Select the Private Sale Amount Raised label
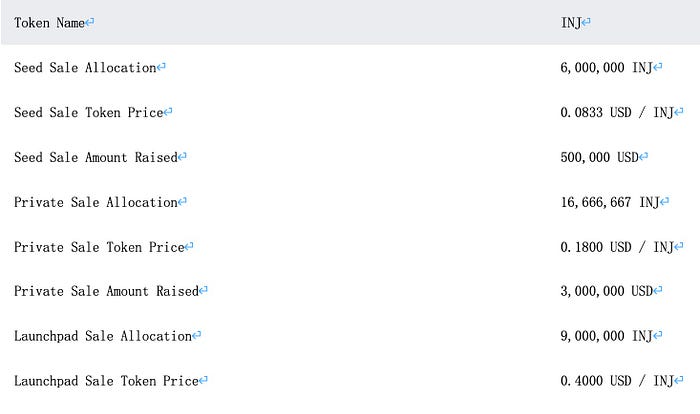700x414 pixels. [106, 291]
